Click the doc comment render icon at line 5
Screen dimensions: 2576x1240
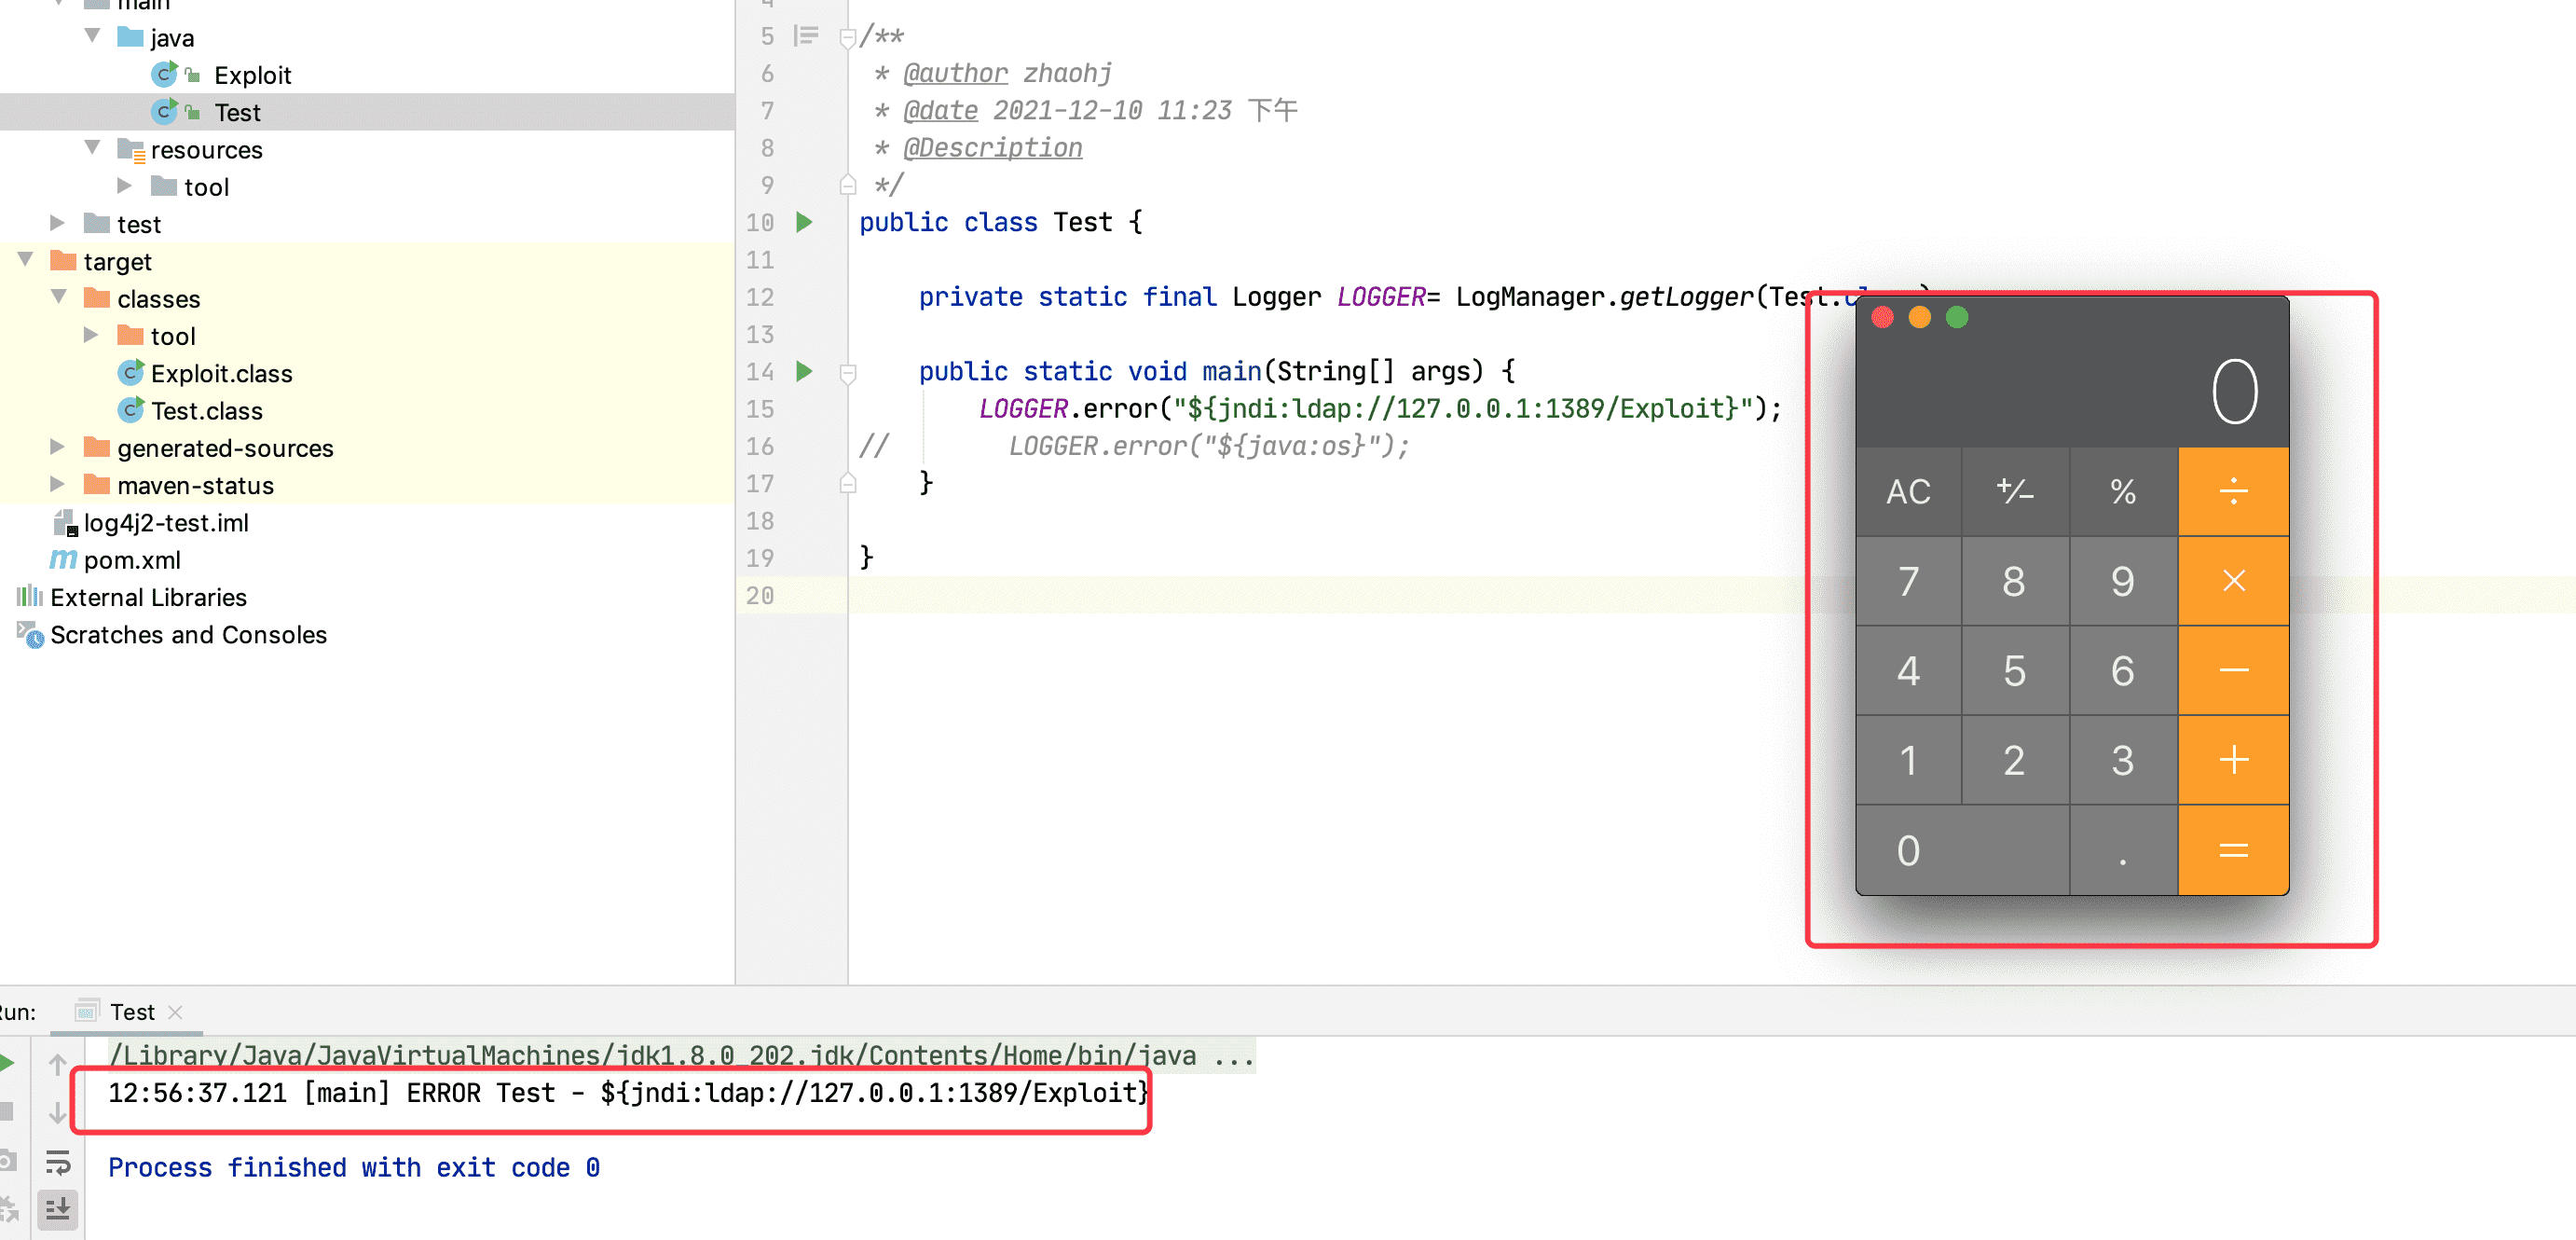806,37
